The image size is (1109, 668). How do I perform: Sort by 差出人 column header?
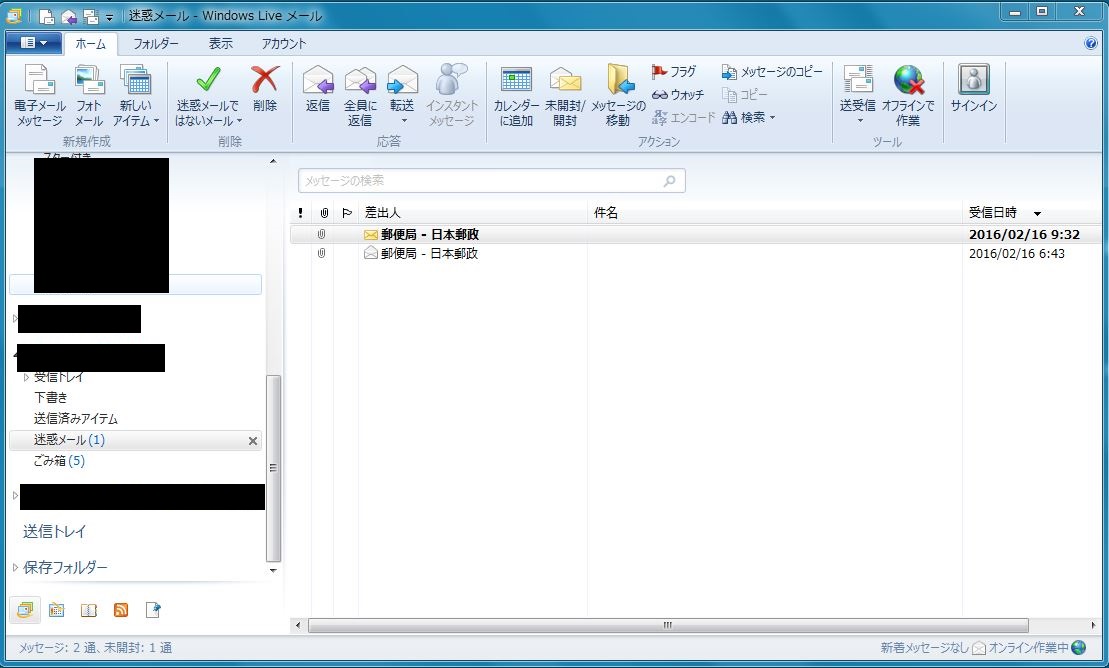point(472,212)
